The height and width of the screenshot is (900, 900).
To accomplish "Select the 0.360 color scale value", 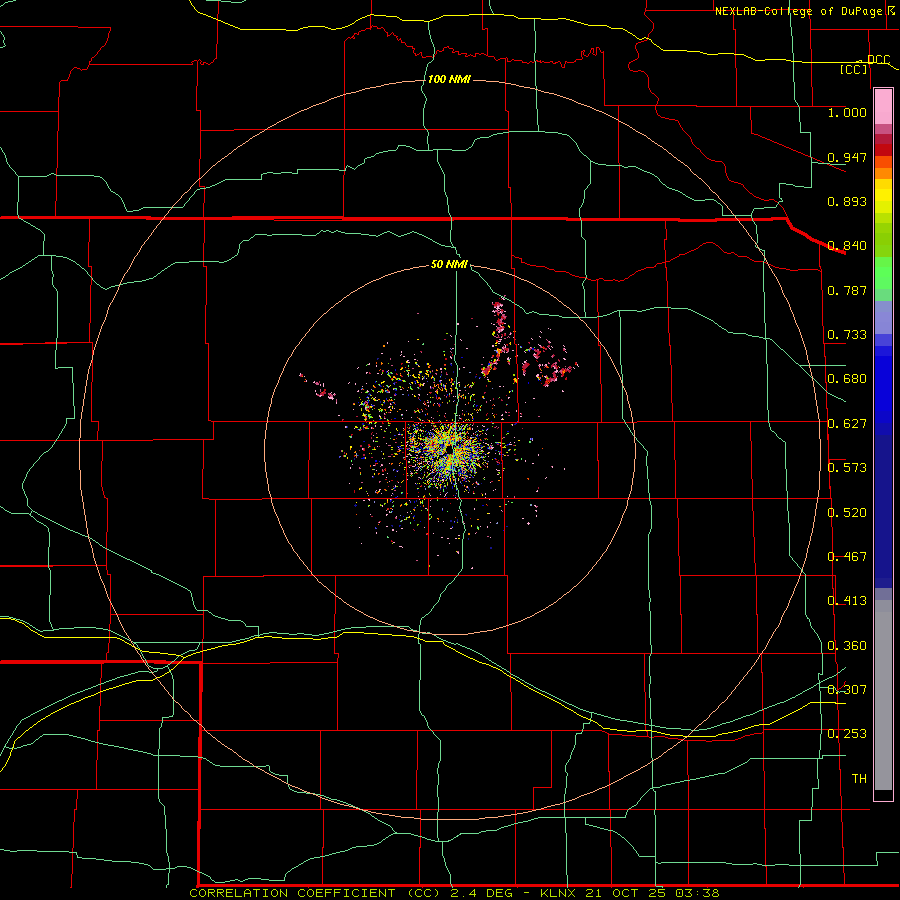I will click(x=847, y=646).
